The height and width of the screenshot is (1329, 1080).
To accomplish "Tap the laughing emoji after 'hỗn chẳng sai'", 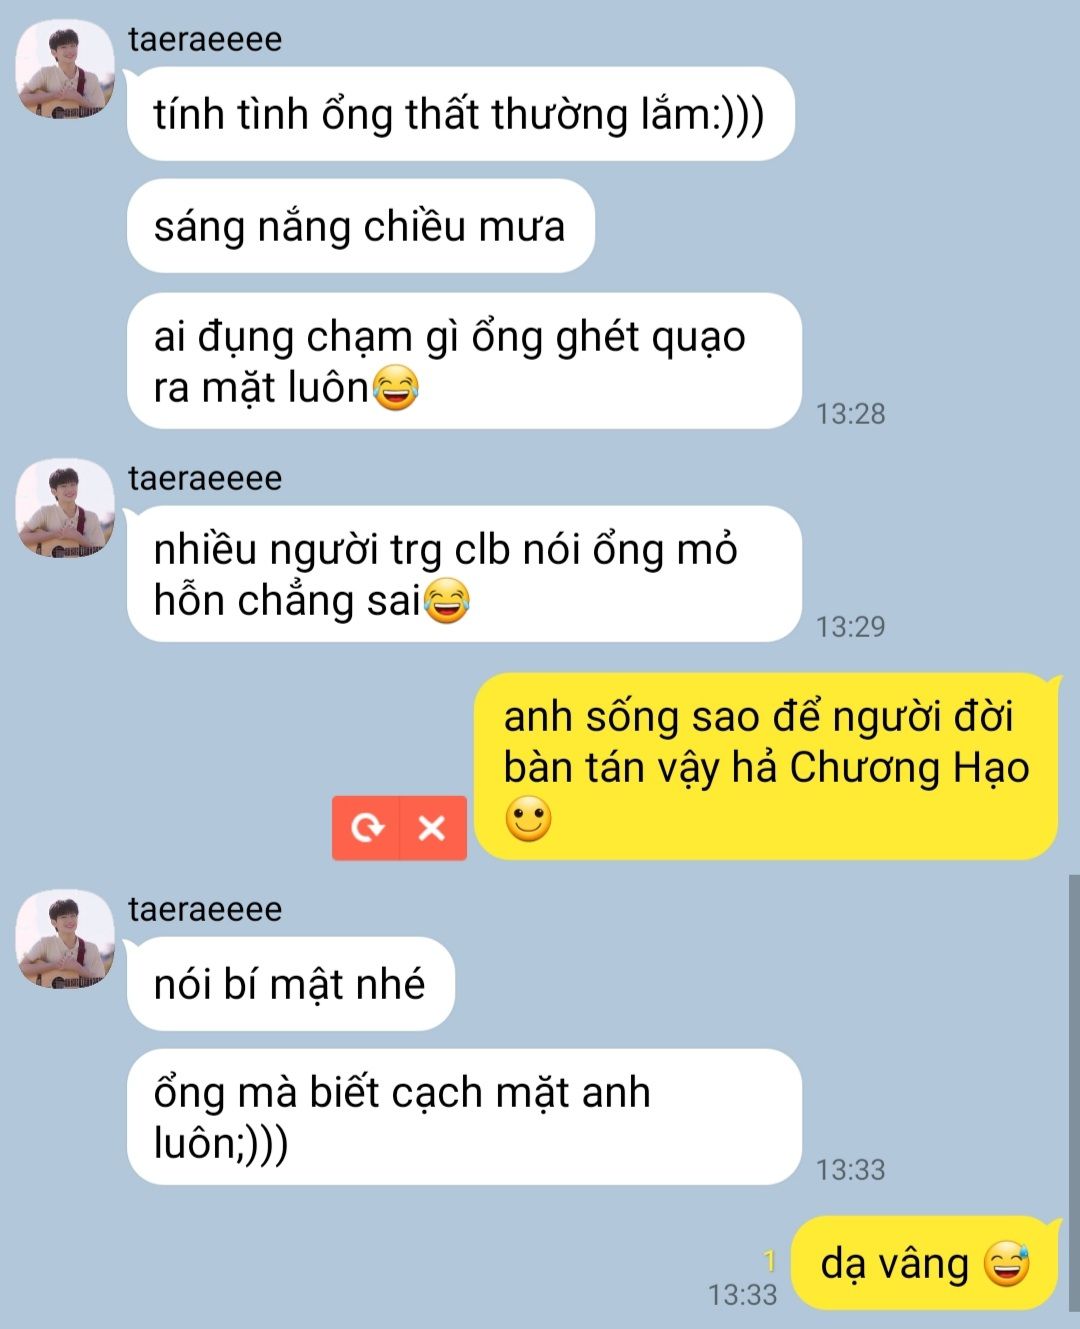I will point(447,601).
